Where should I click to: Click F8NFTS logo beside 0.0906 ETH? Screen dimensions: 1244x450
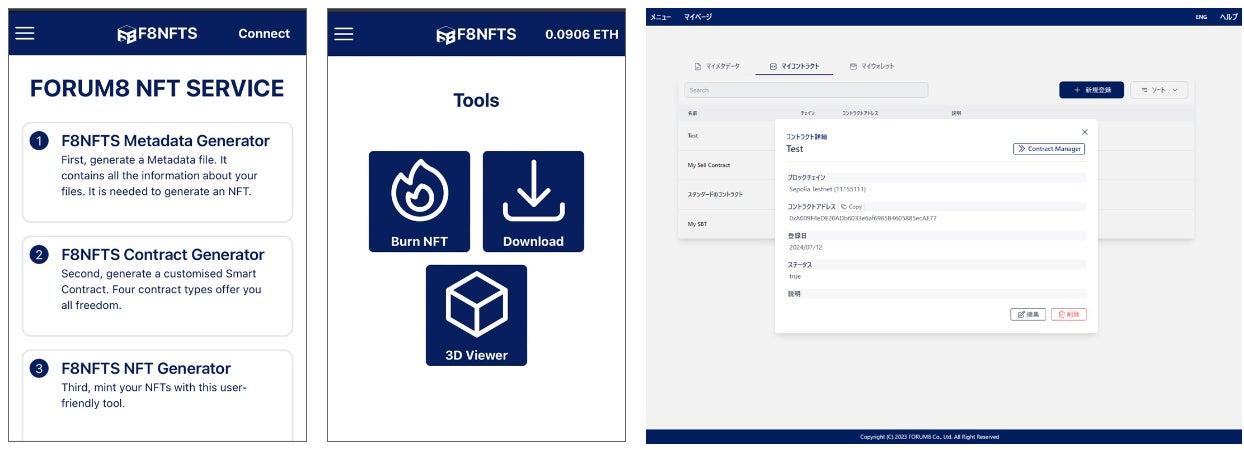(476, 34)
